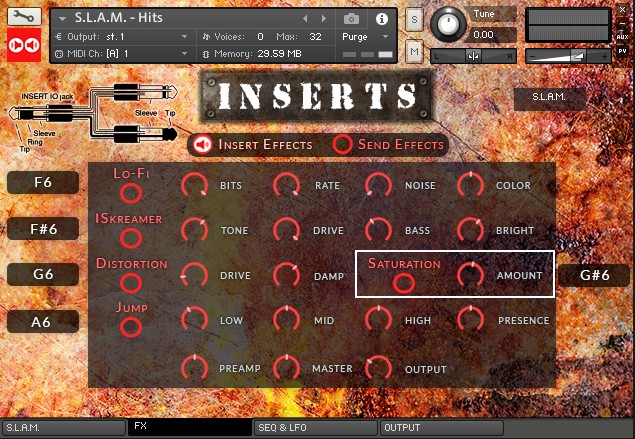Enable the Jump effect toggle
The width and height of the screenshot is (635, 439).
click(x=131, y=327)
